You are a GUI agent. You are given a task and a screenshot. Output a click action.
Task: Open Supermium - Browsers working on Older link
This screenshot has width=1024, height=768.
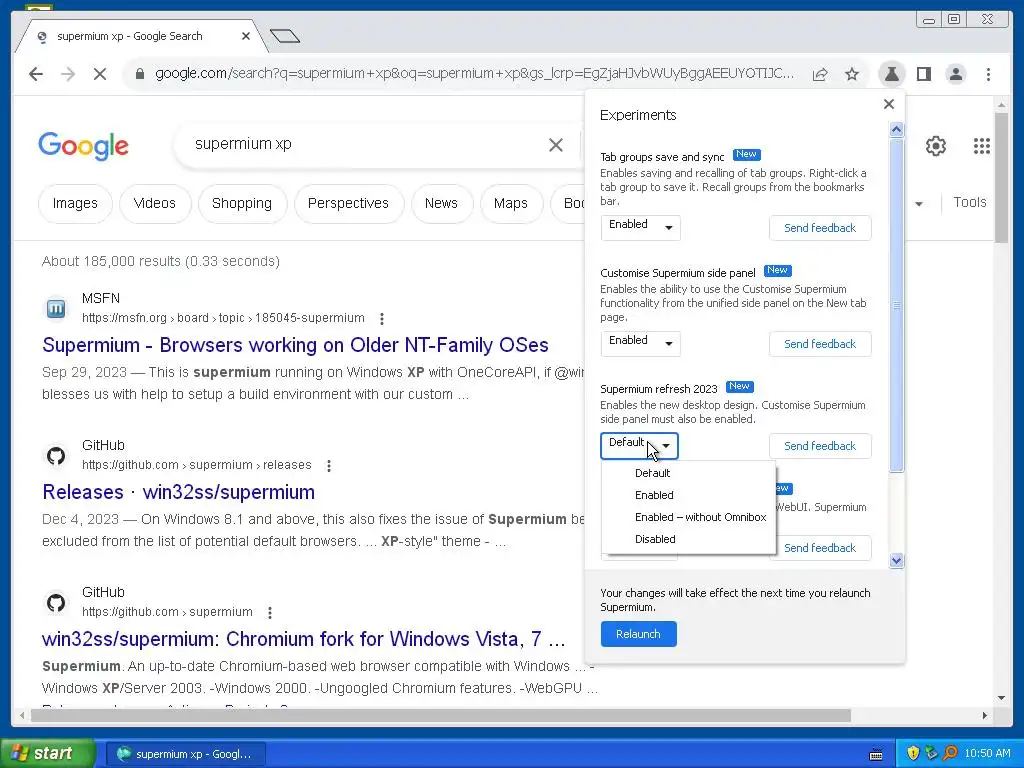[295, 345]
